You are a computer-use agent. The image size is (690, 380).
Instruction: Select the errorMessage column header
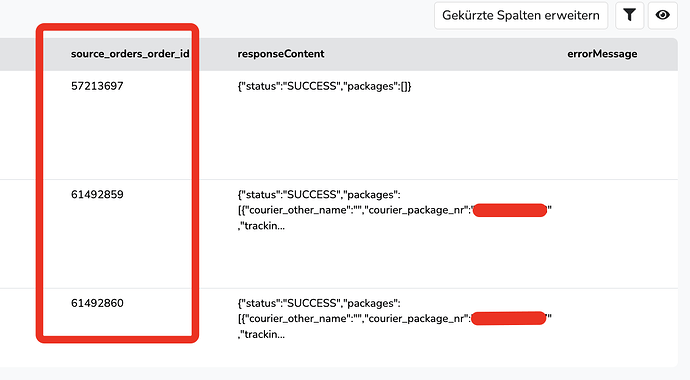[x=602, y=54]
